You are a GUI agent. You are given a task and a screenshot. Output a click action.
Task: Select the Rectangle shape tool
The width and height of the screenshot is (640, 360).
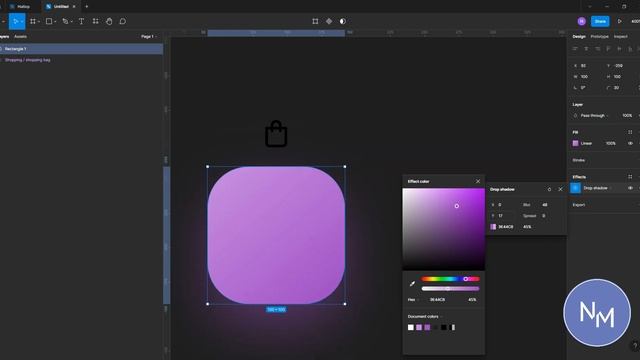tap(49, 21)
